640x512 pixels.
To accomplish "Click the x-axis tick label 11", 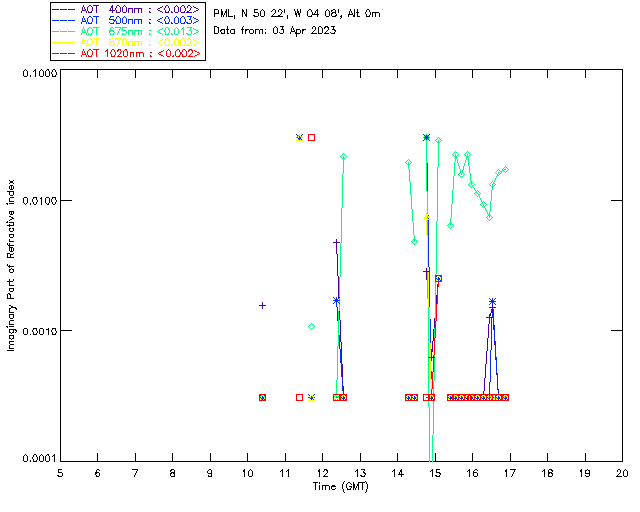I will tap(285, 473).
